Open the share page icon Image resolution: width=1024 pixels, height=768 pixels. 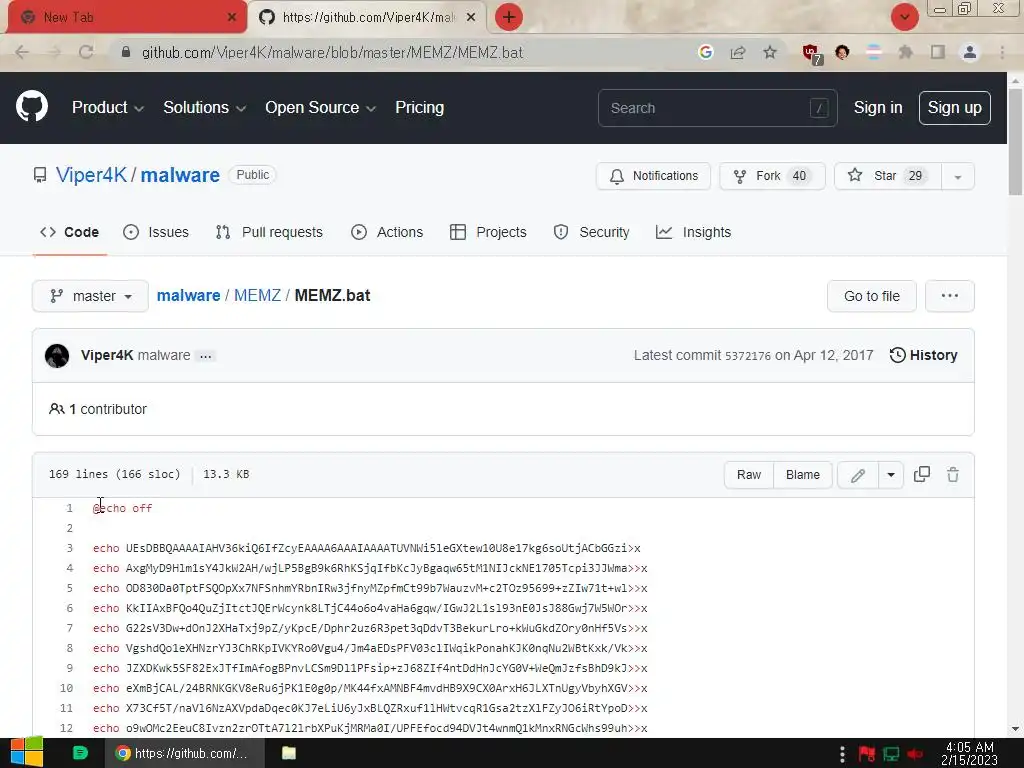pyautogui.click(x=738, y=52)
